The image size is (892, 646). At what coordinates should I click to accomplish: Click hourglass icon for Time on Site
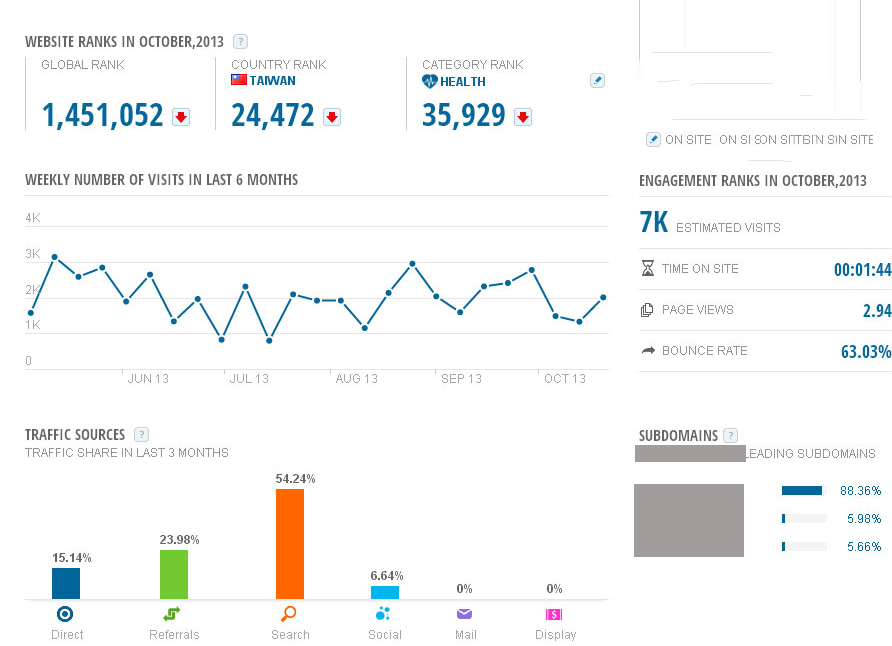[x=647, y=268]
